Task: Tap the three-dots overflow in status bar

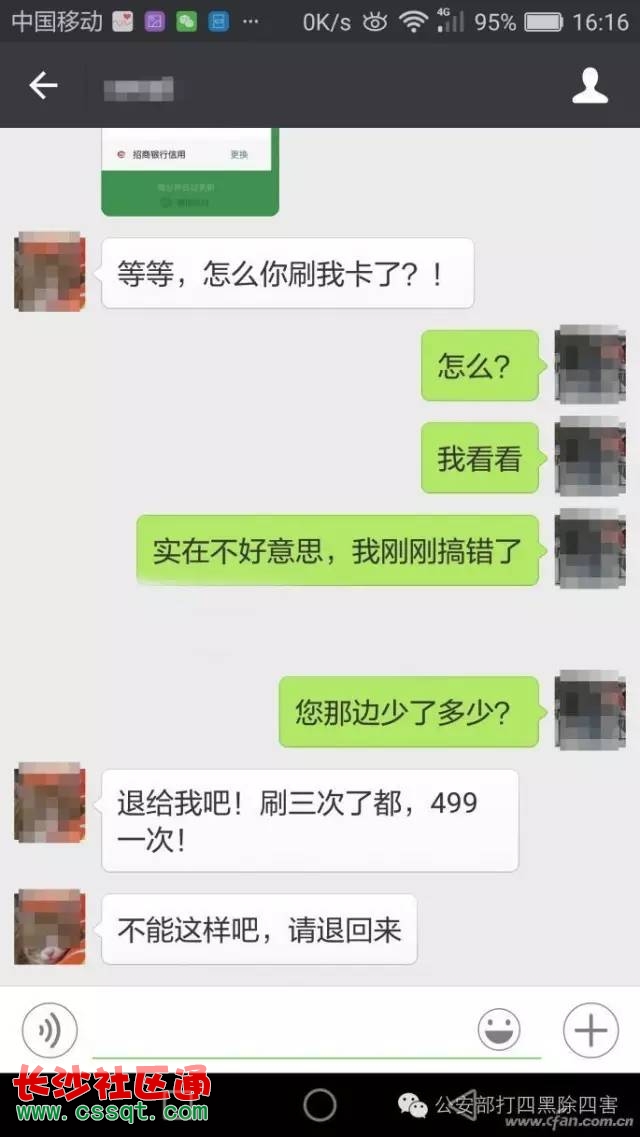Action: [250, 22]
